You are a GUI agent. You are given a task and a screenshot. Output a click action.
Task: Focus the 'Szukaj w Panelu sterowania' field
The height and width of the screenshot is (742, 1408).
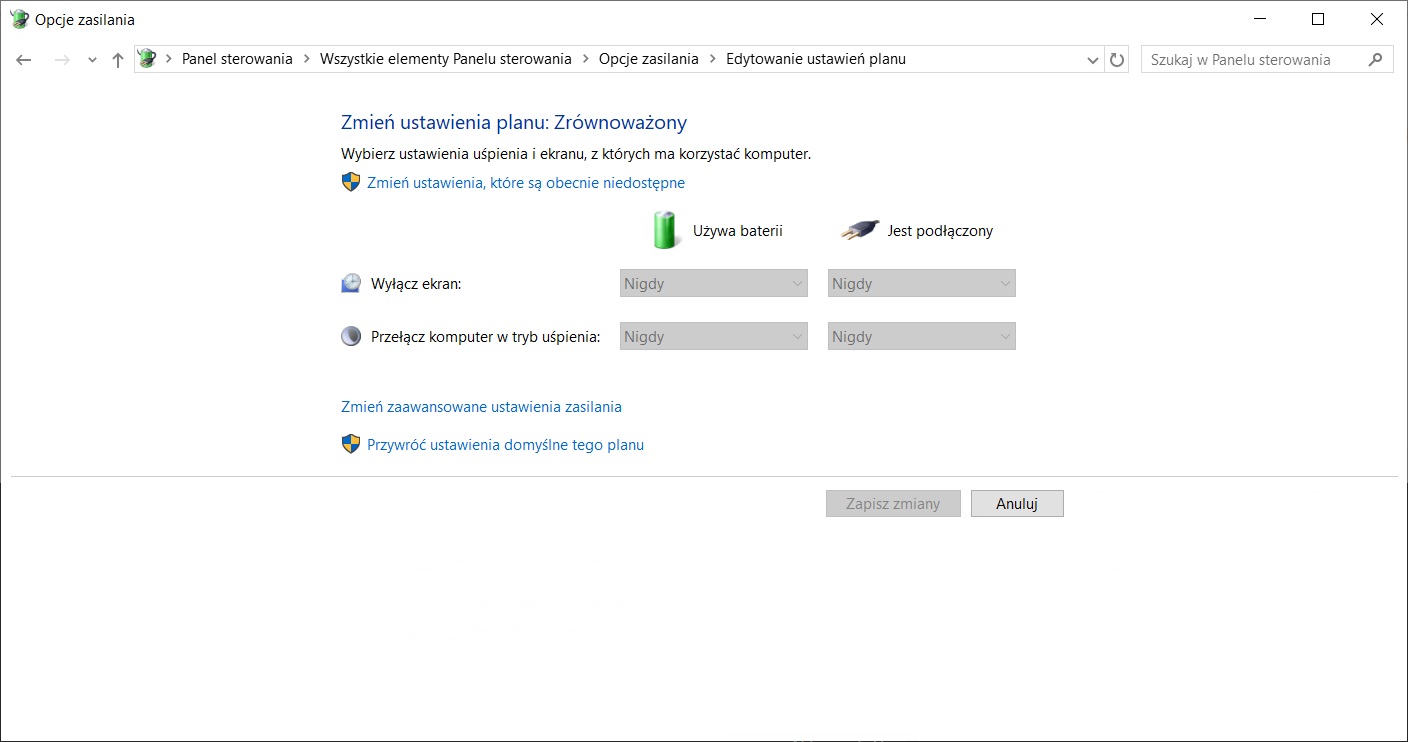(1254, 60)
